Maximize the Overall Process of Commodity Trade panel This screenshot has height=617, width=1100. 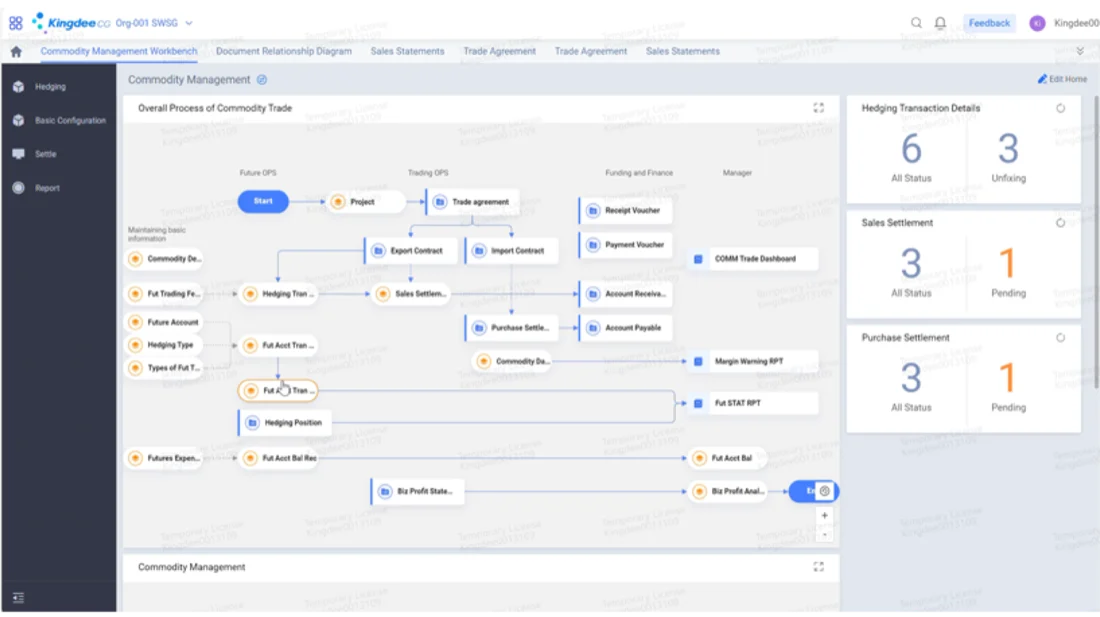coord(819,108)
